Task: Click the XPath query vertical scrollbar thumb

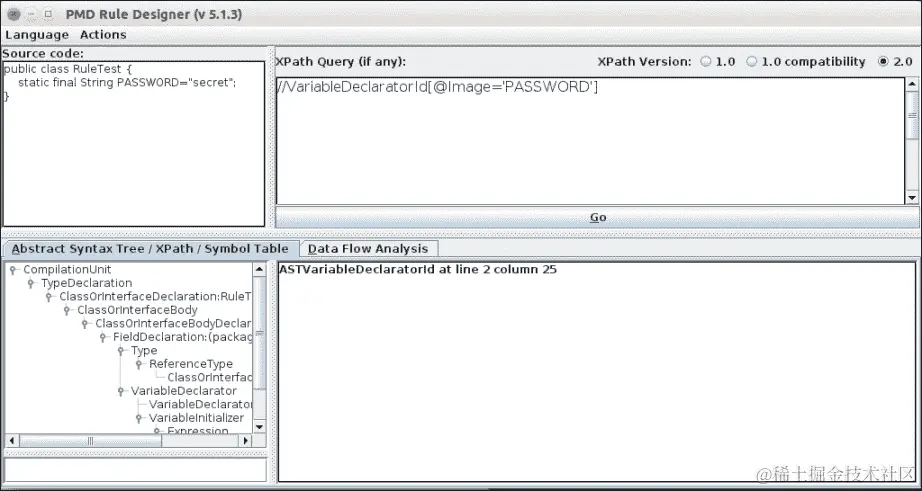Action: [912, 115]
